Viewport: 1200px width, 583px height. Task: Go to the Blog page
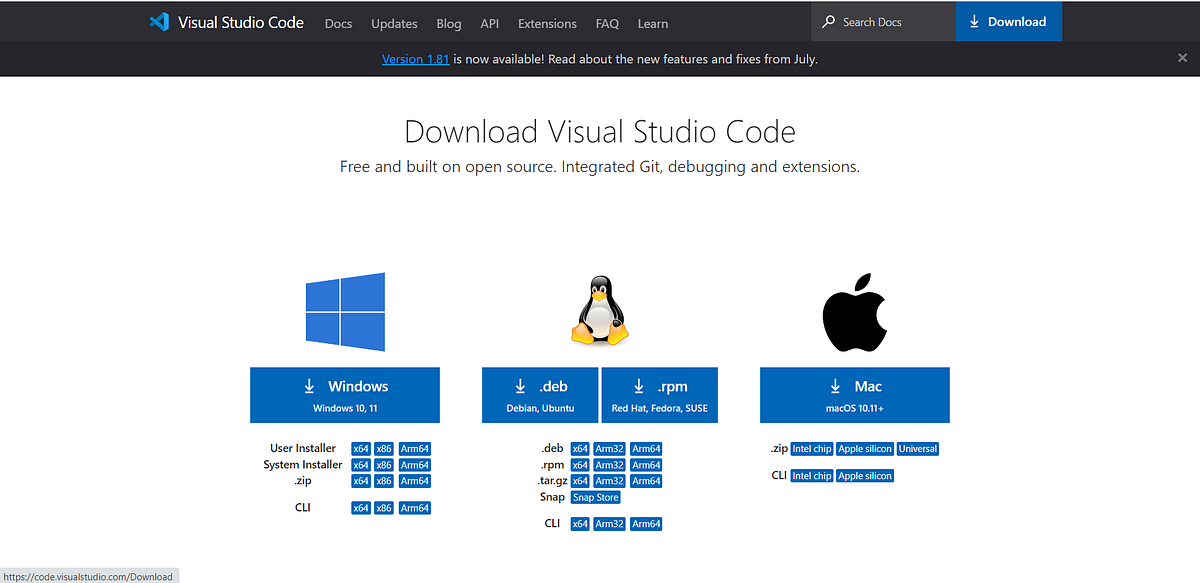[x=449, y=23]
